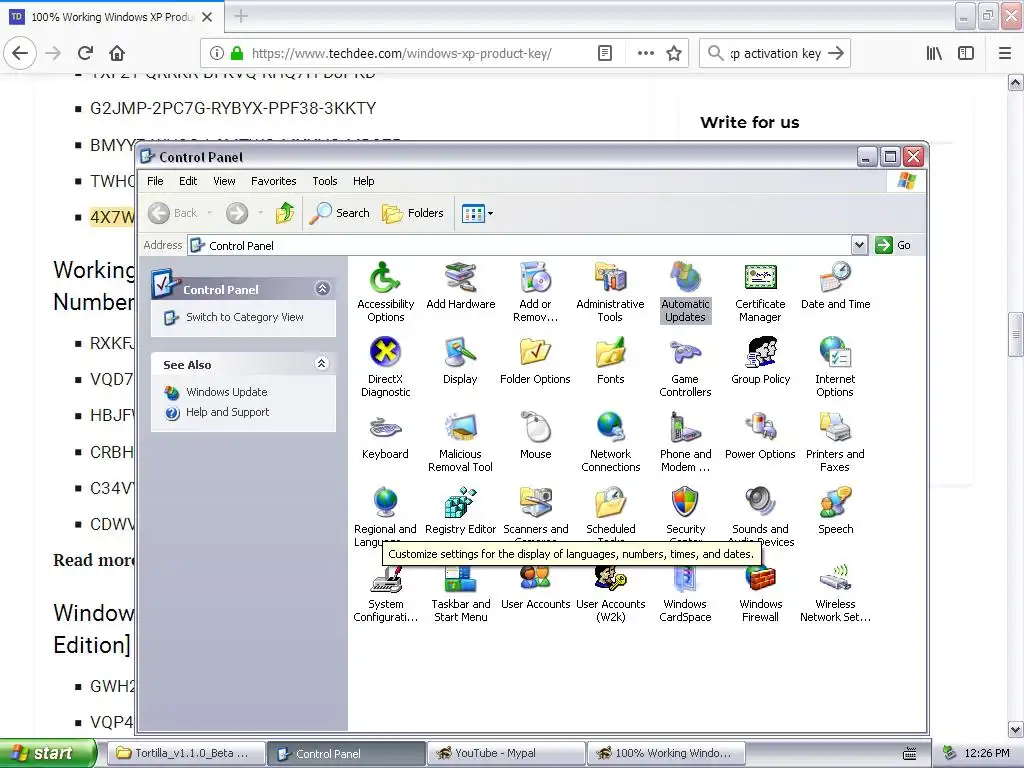The height and width of the screenshot is (768, 1024).
Task: Open Windows Update link in See Also
Action: pyautogui.click(x=227, y=392)
